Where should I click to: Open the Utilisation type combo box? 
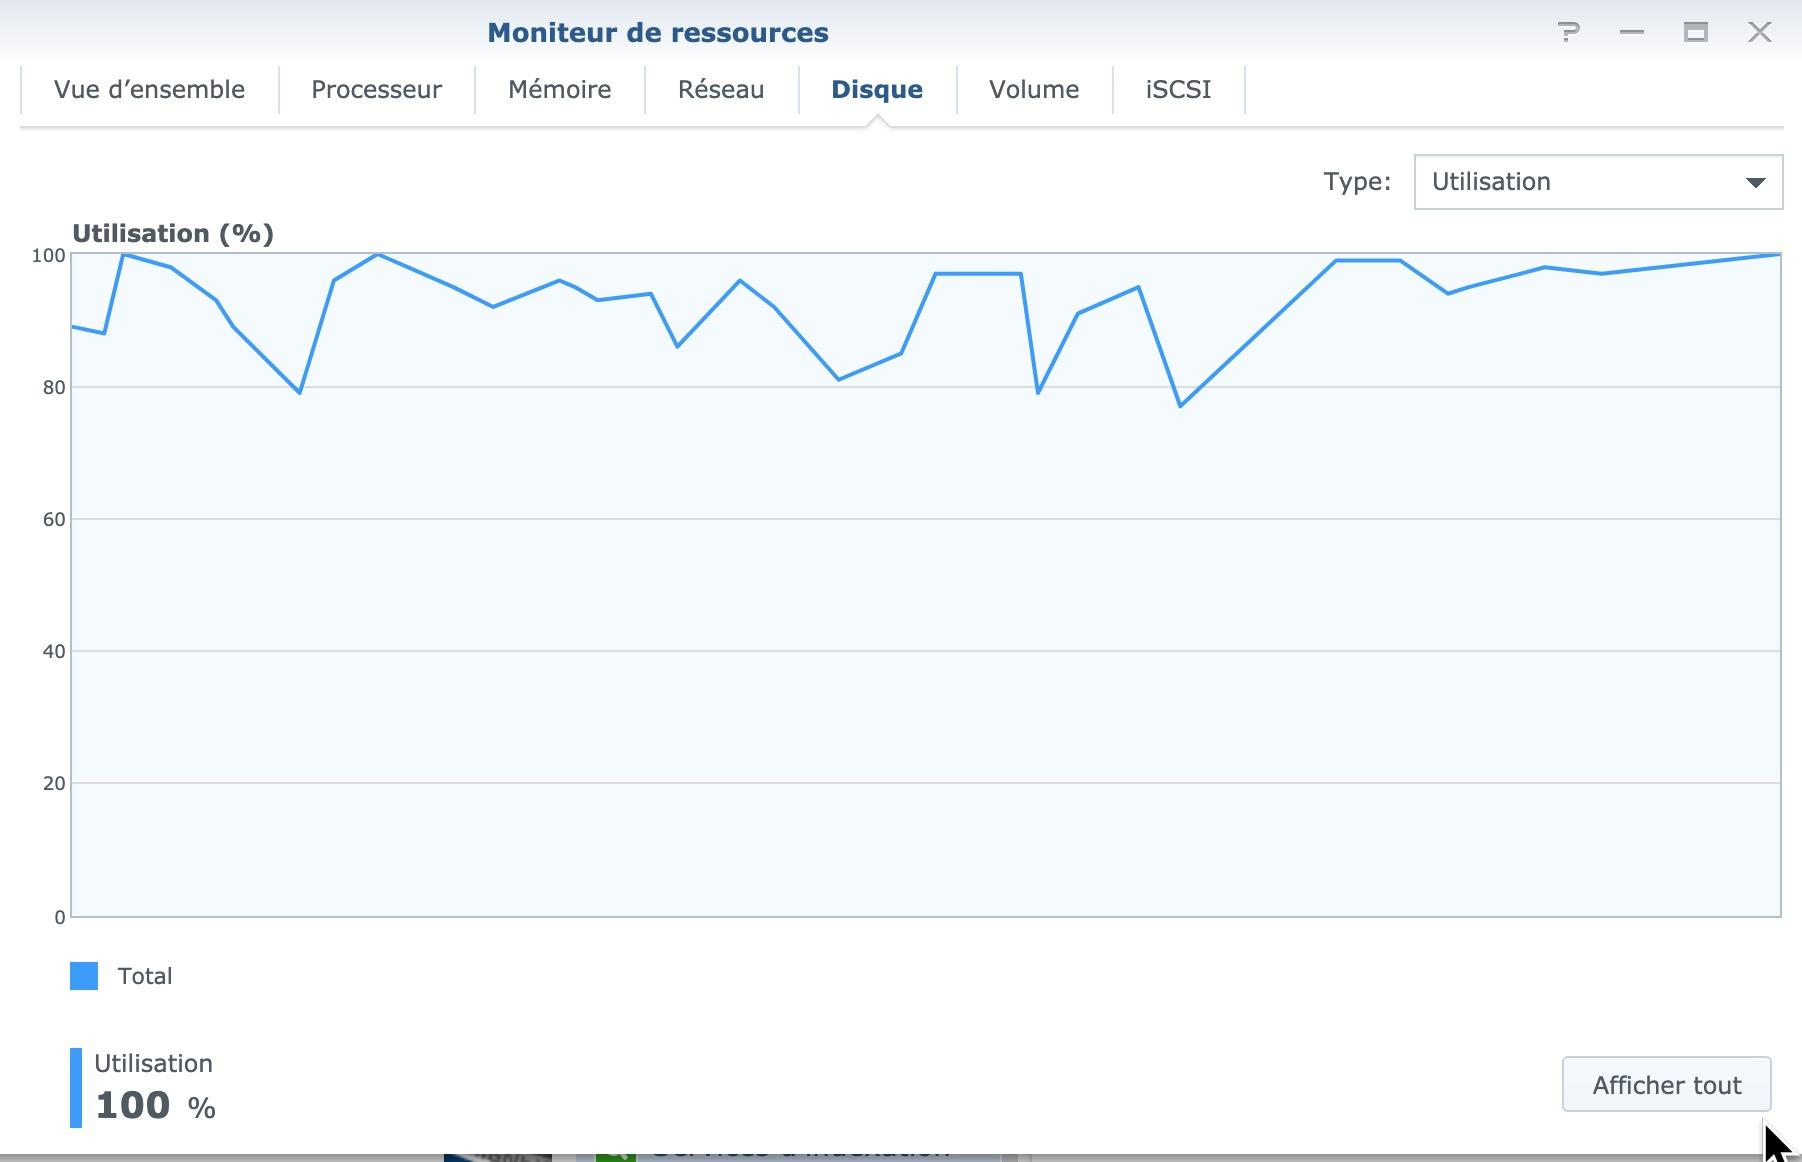(1598, 182)
